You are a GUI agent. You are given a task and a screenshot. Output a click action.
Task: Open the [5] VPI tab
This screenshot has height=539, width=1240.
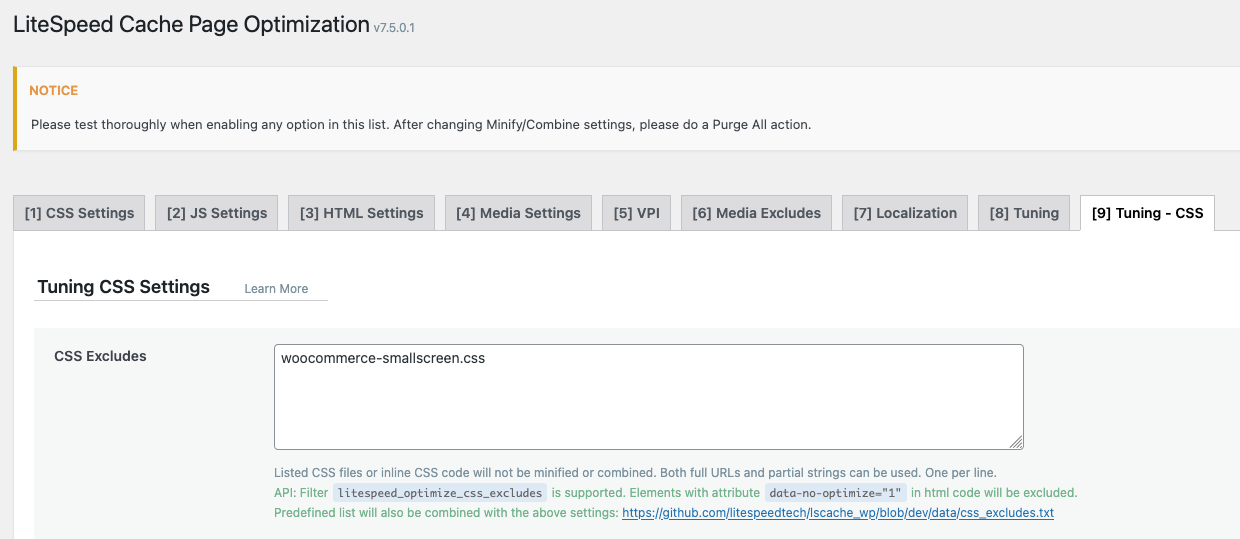(636, 213)
